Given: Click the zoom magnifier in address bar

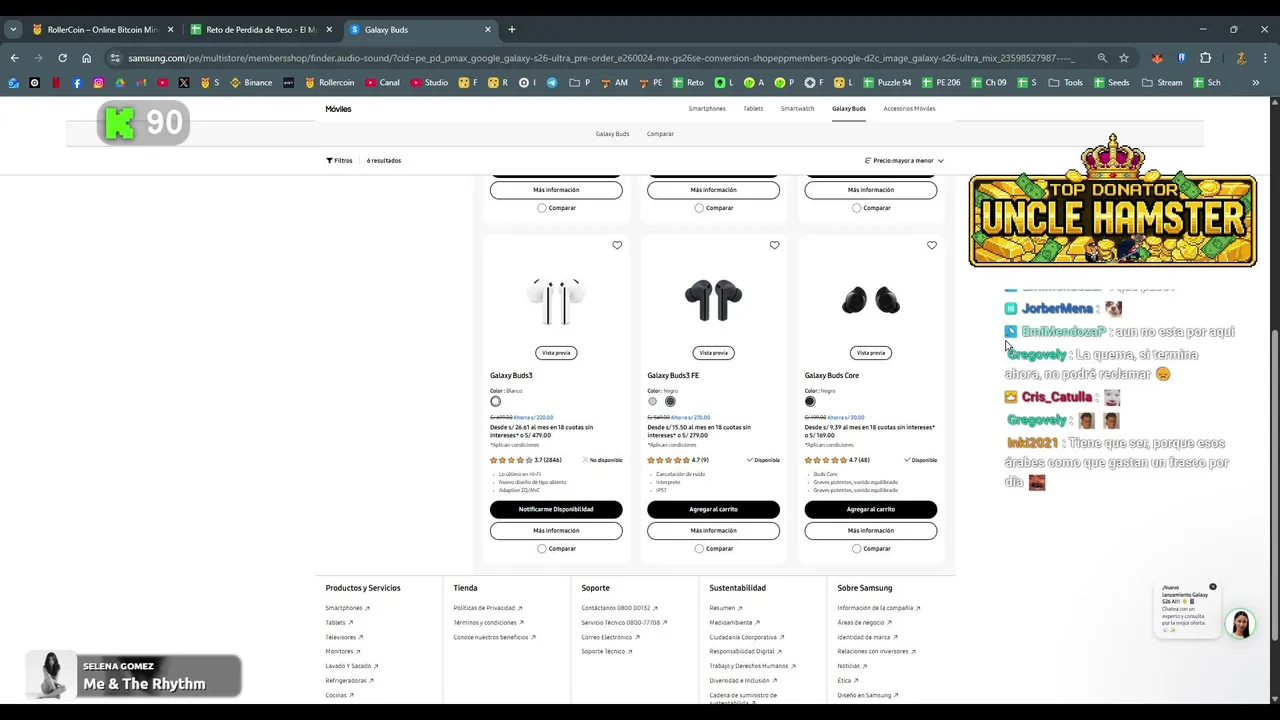Looking at the screenshot, I should click(1101, 58).
